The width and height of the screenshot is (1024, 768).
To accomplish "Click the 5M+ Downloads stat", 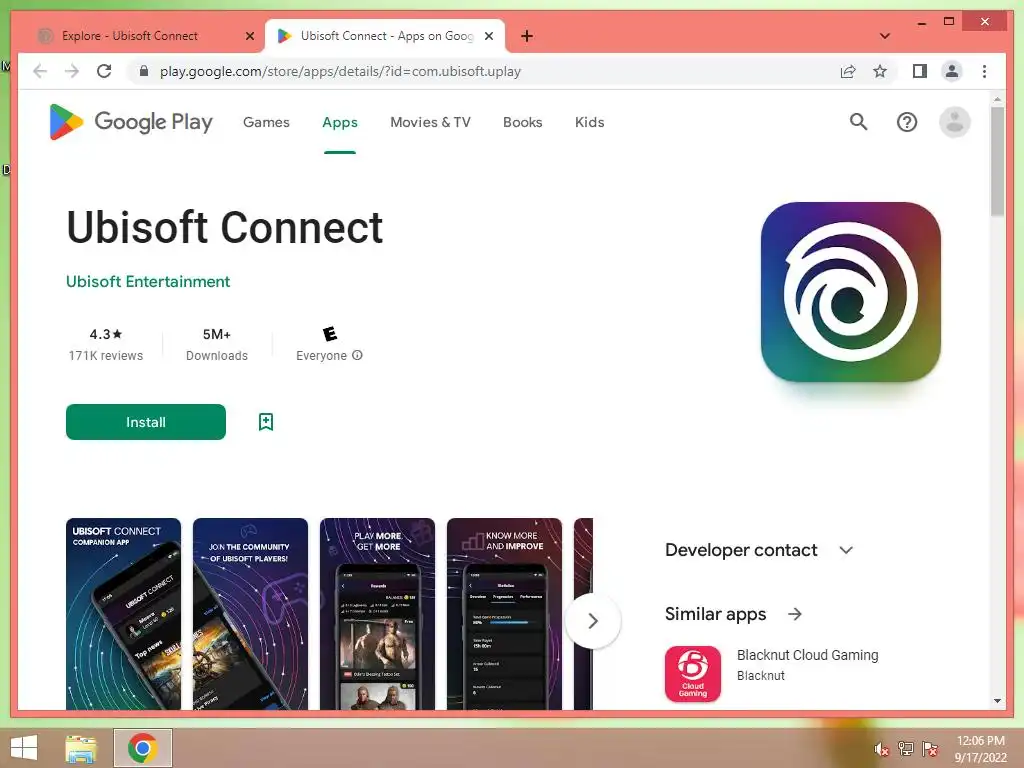I will 217,344.
